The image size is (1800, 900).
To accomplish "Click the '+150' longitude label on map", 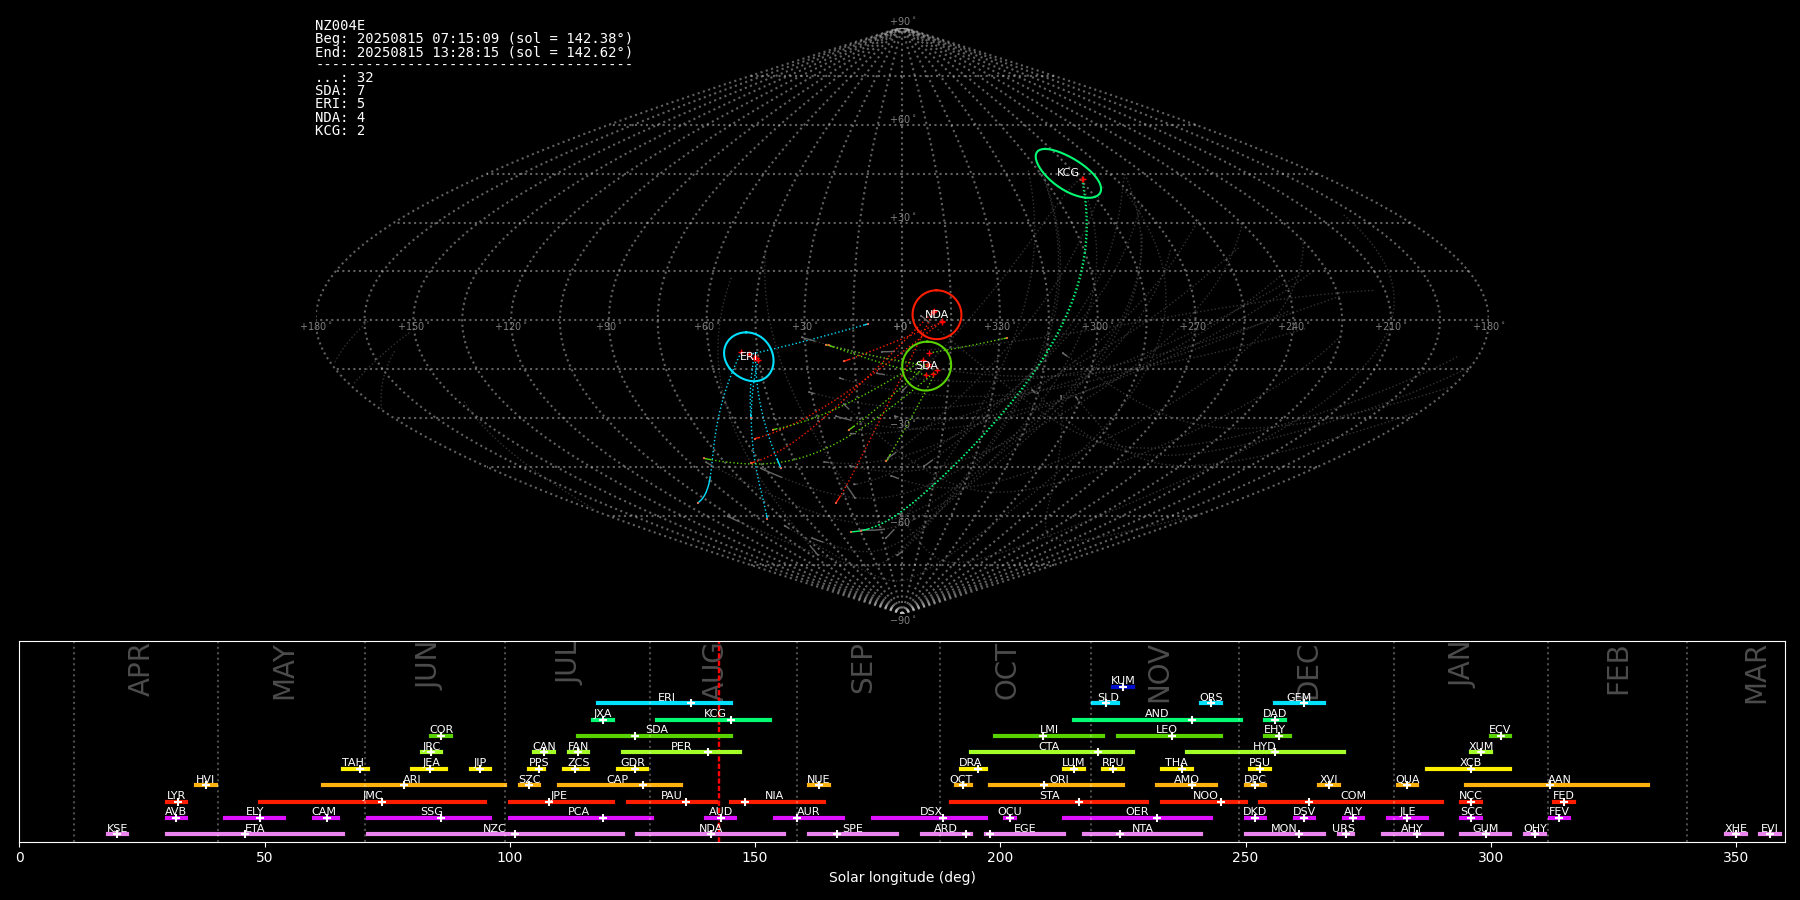I will pos(411,327).
